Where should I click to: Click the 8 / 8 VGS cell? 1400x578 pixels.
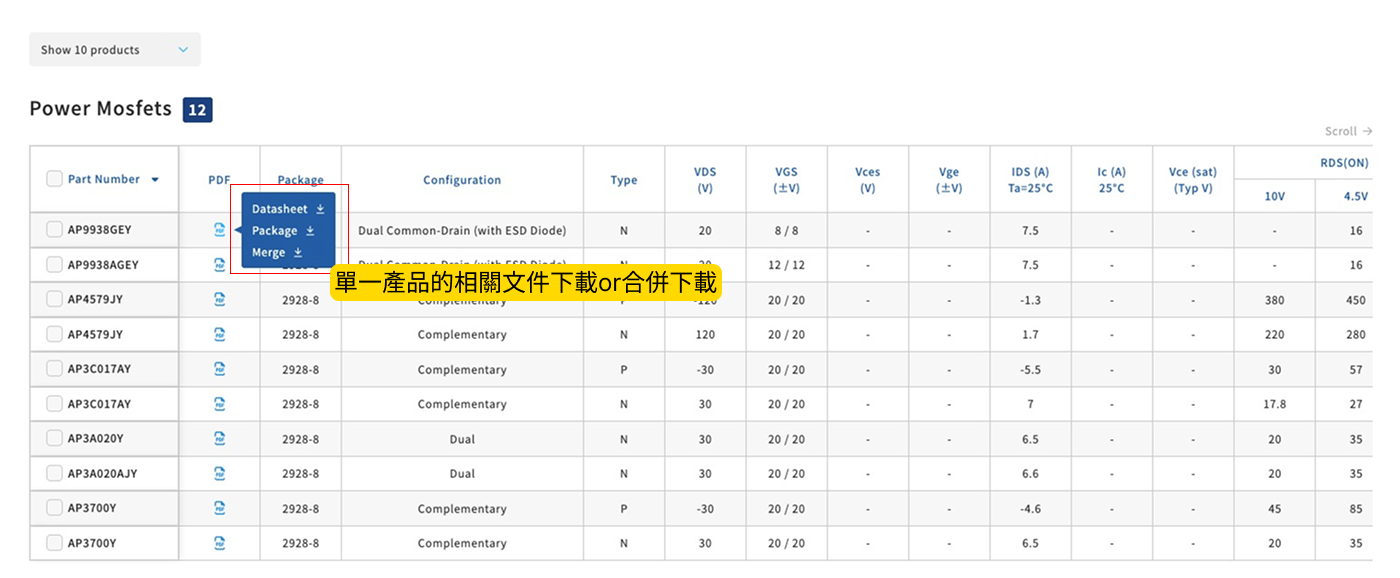(x=787, y=231)
